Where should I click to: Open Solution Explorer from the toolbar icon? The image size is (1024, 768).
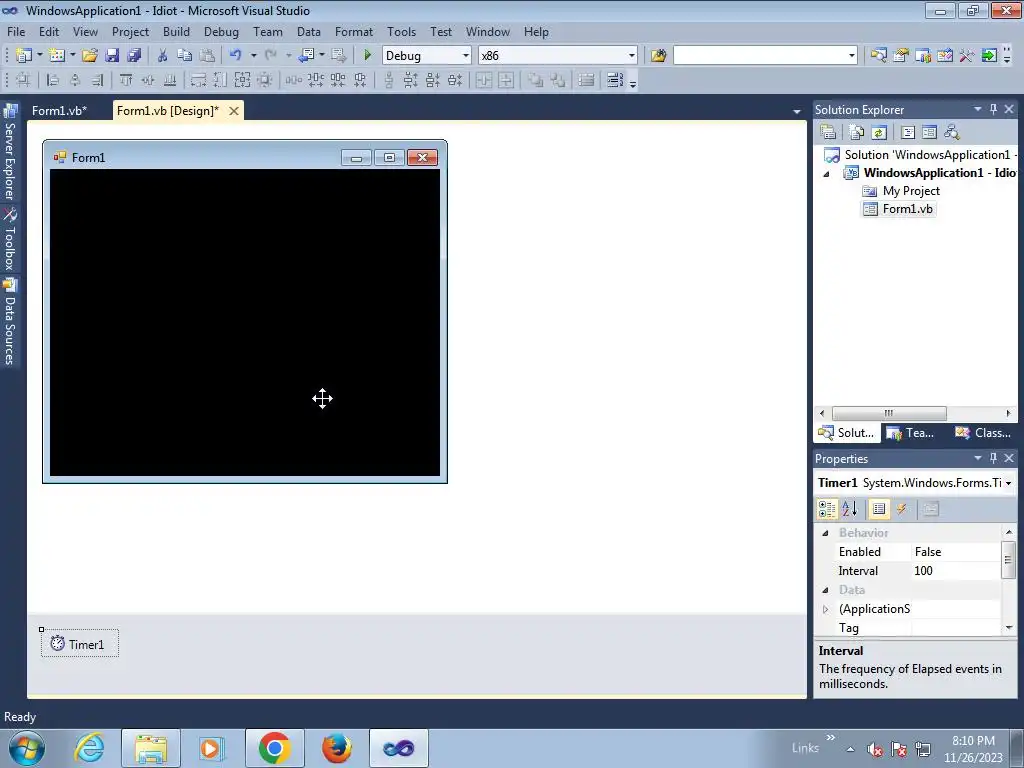click(x=878, y=56)
